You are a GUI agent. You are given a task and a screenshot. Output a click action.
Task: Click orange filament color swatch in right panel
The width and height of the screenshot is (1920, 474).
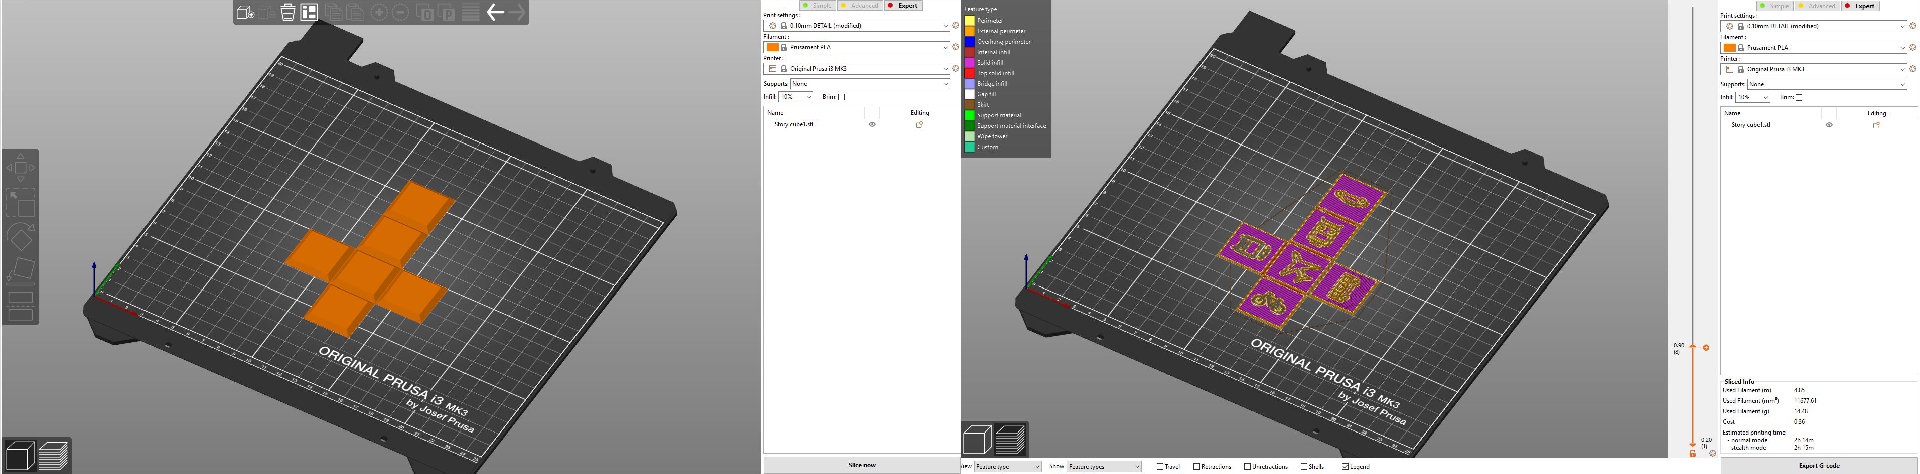1729,48
